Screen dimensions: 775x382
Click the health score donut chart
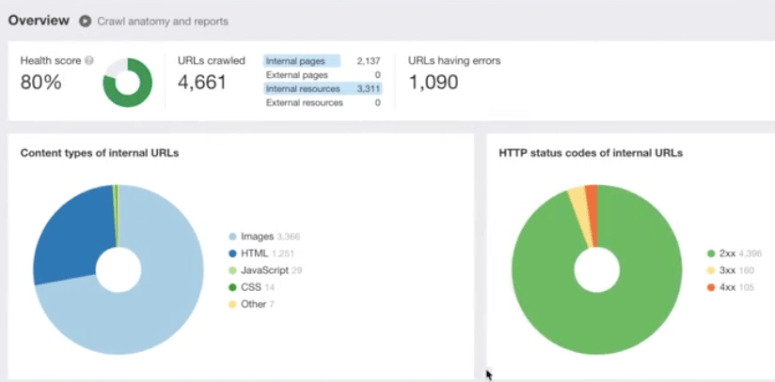tap(128, 83)
